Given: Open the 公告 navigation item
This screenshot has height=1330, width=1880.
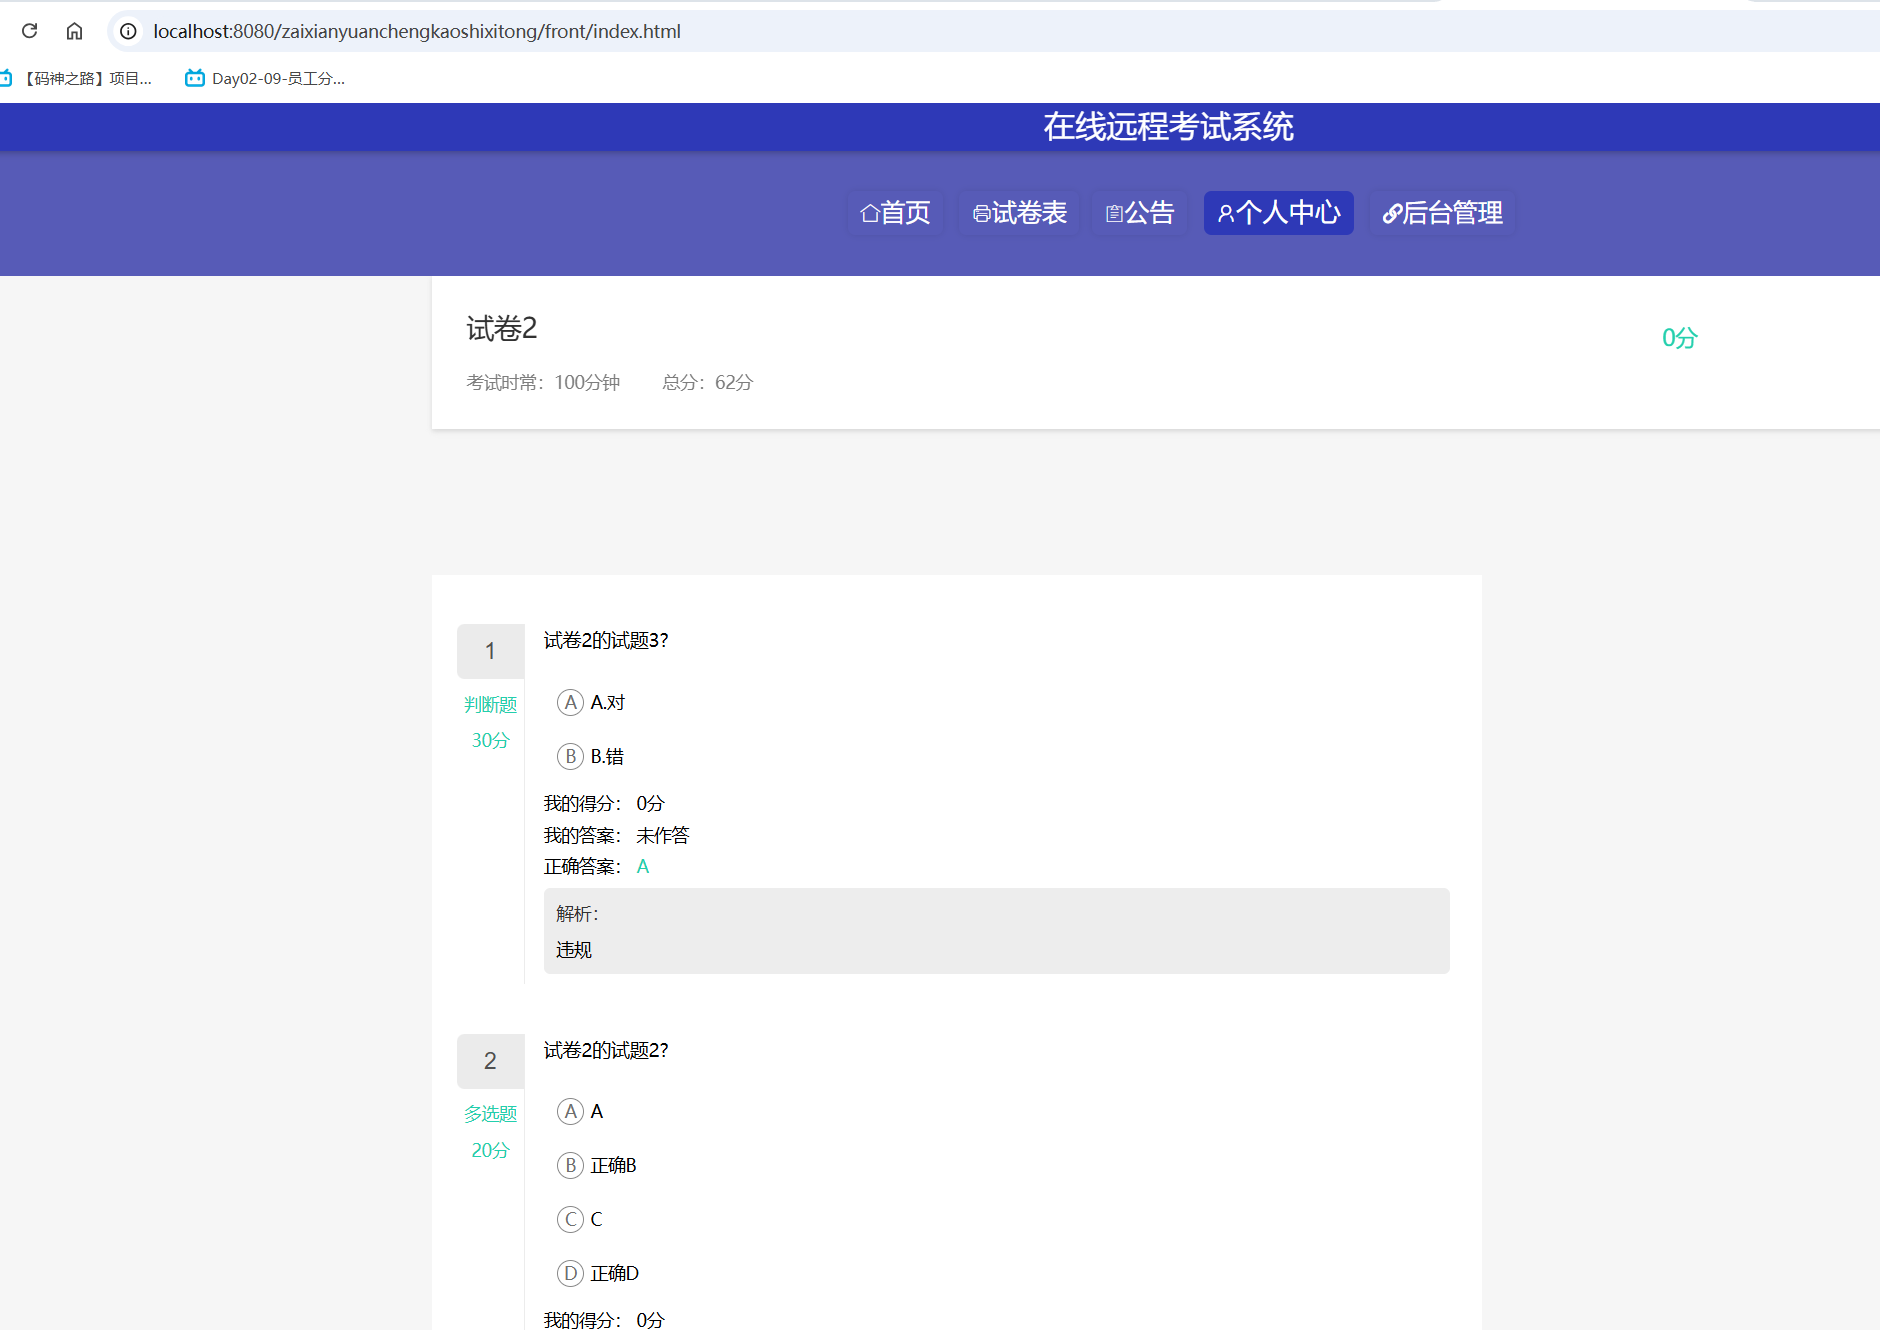Looking at the screenshot, I should [x=1139, y=213].
